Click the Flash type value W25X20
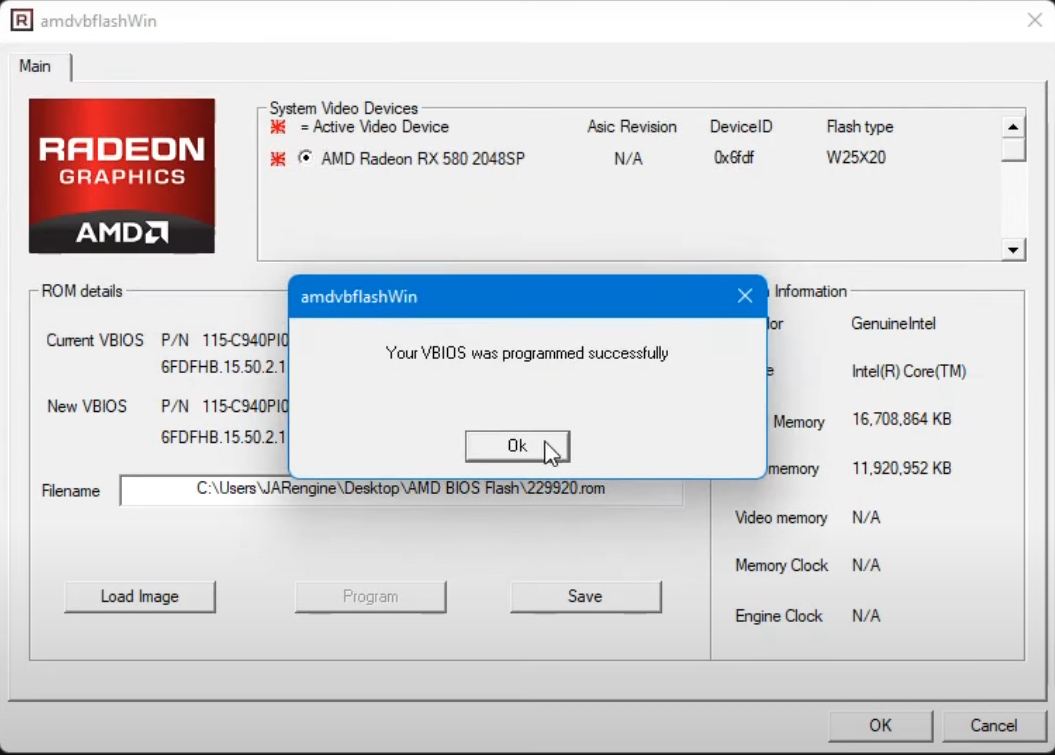Viewport: 1055px width, 755px height. 856,157
